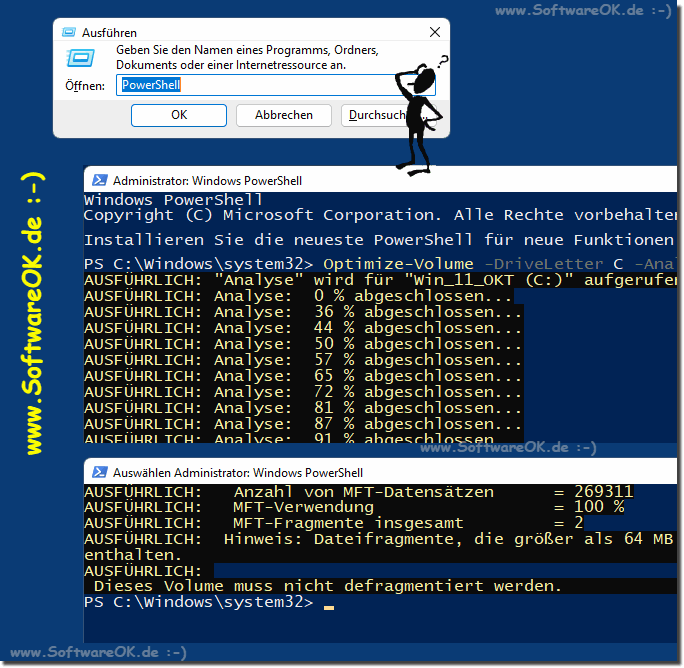The image size is (684, 668).
Task: Click 'Dieses Volume muss nicht defragmentiert werden.'
Action: [x=328, y=586]
